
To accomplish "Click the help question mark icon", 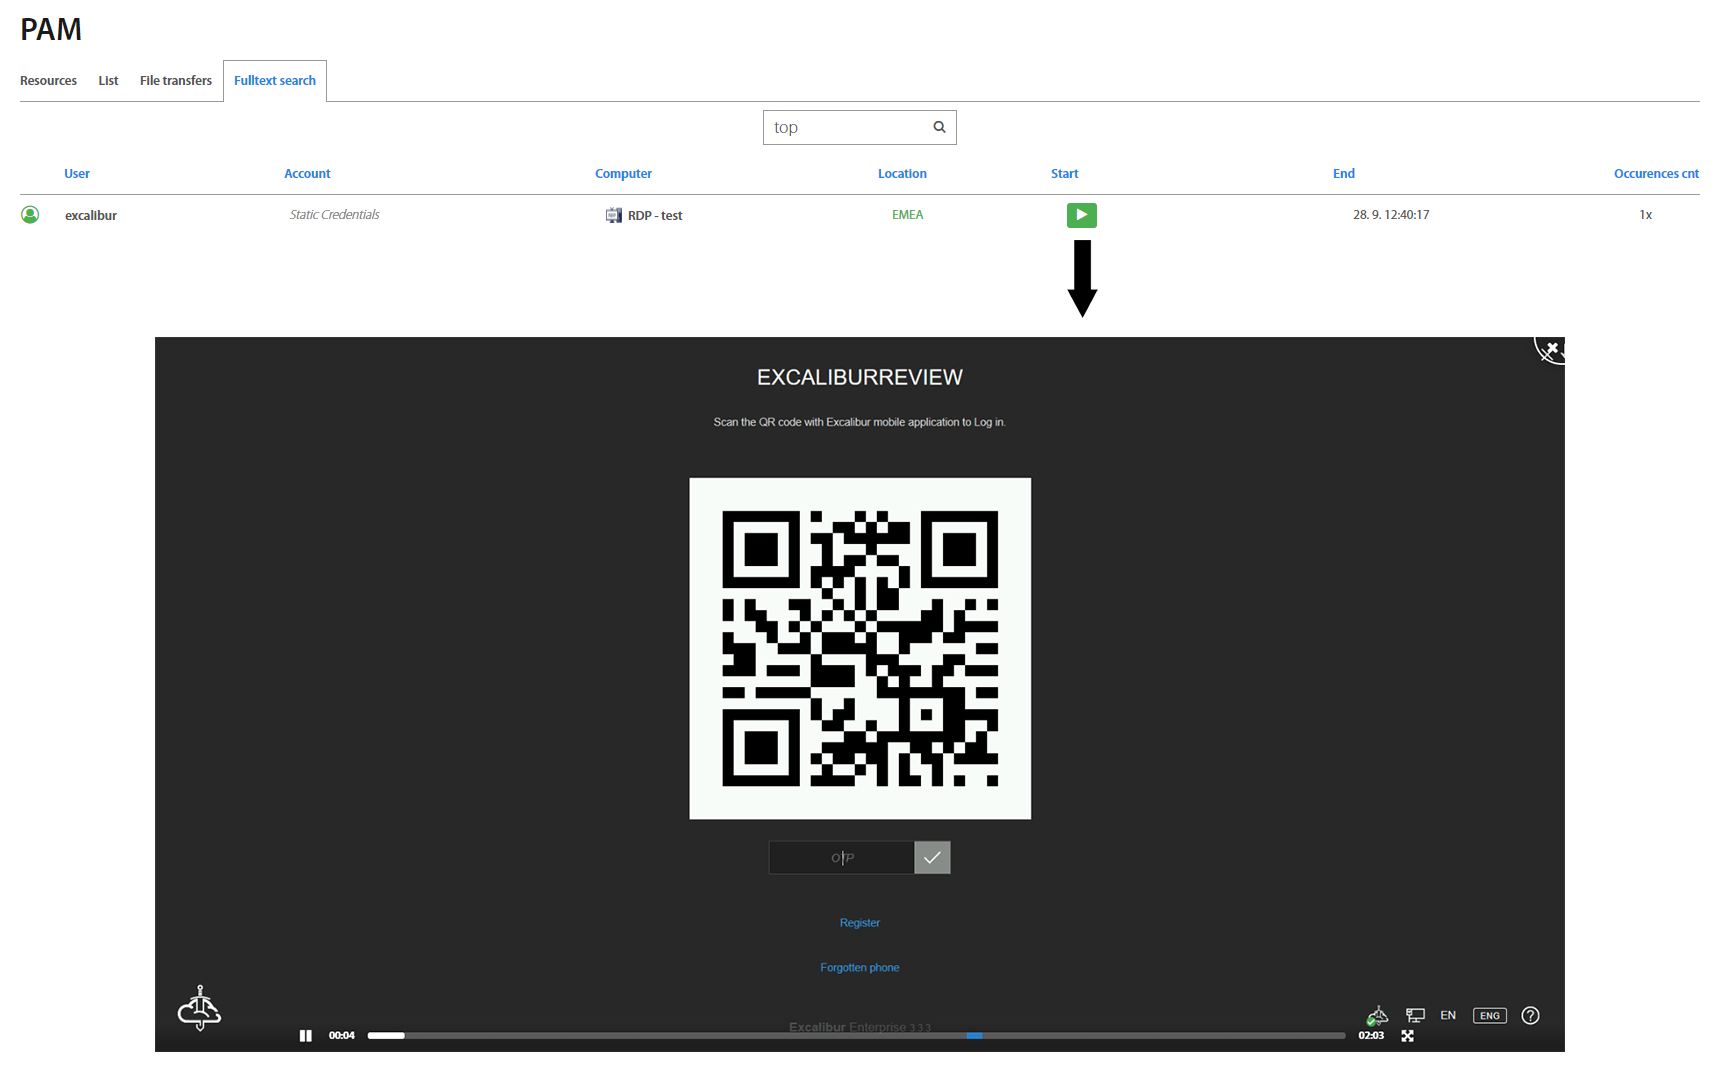I will coord(1530,1015).
